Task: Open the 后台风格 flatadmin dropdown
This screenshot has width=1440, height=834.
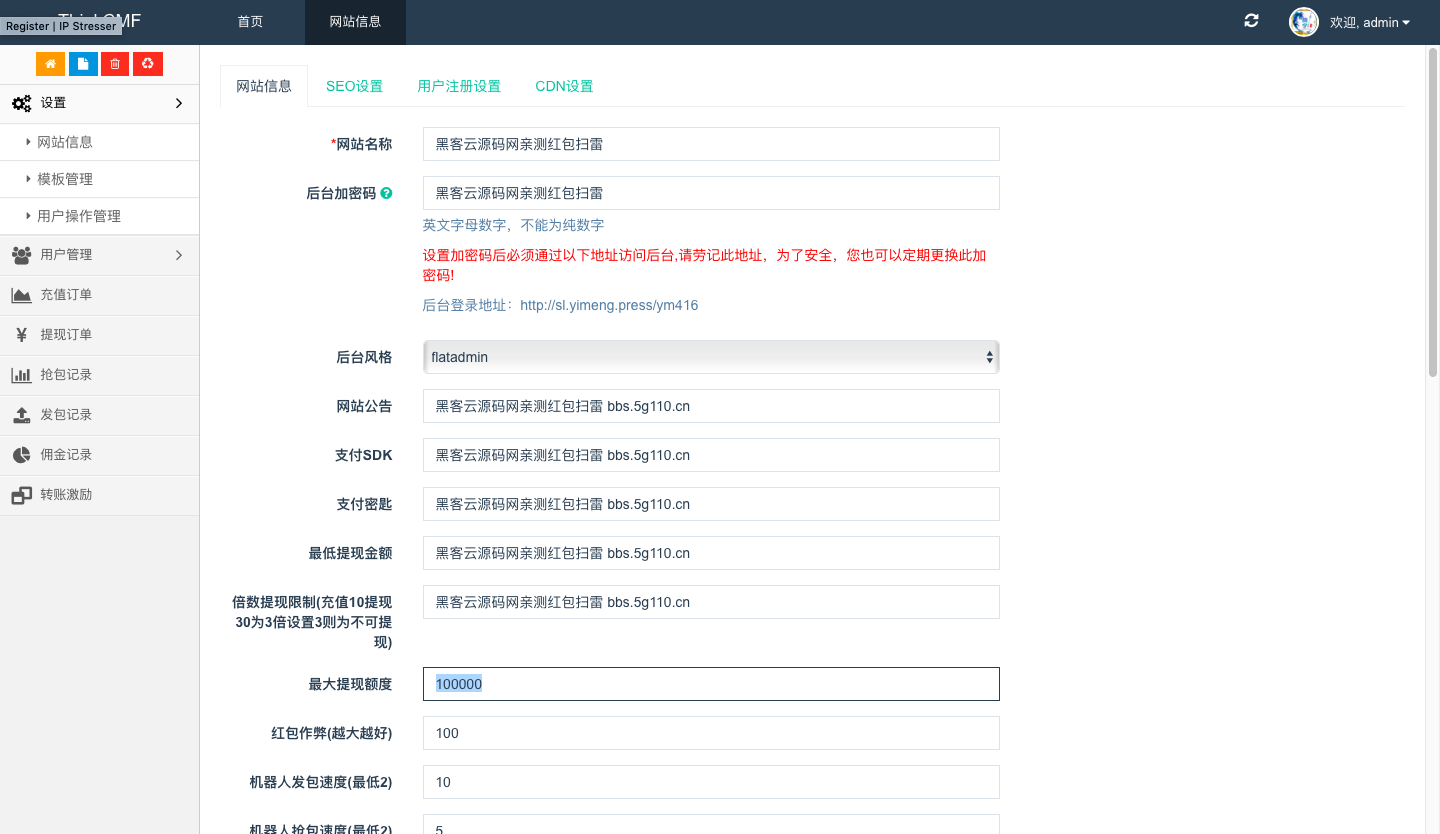Action: tap(710, 357)
